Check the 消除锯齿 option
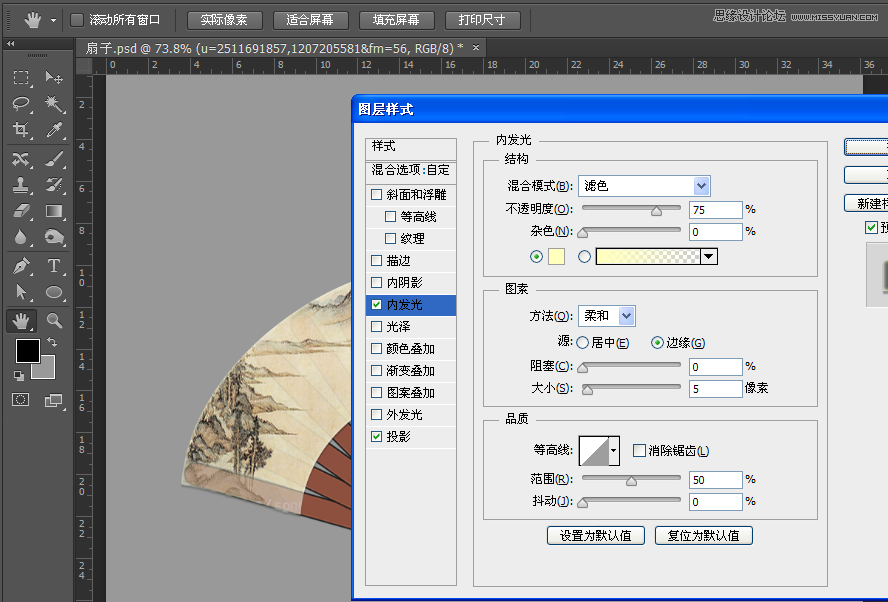The width and height of the screenshot is (888, 602). [639, 450]
